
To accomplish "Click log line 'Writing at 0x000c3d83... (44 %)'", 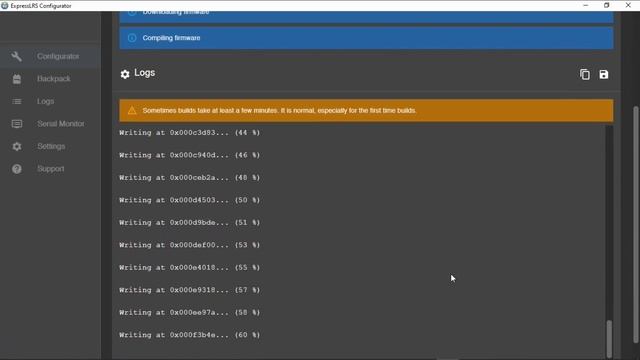I will click(x=189, y=133).
